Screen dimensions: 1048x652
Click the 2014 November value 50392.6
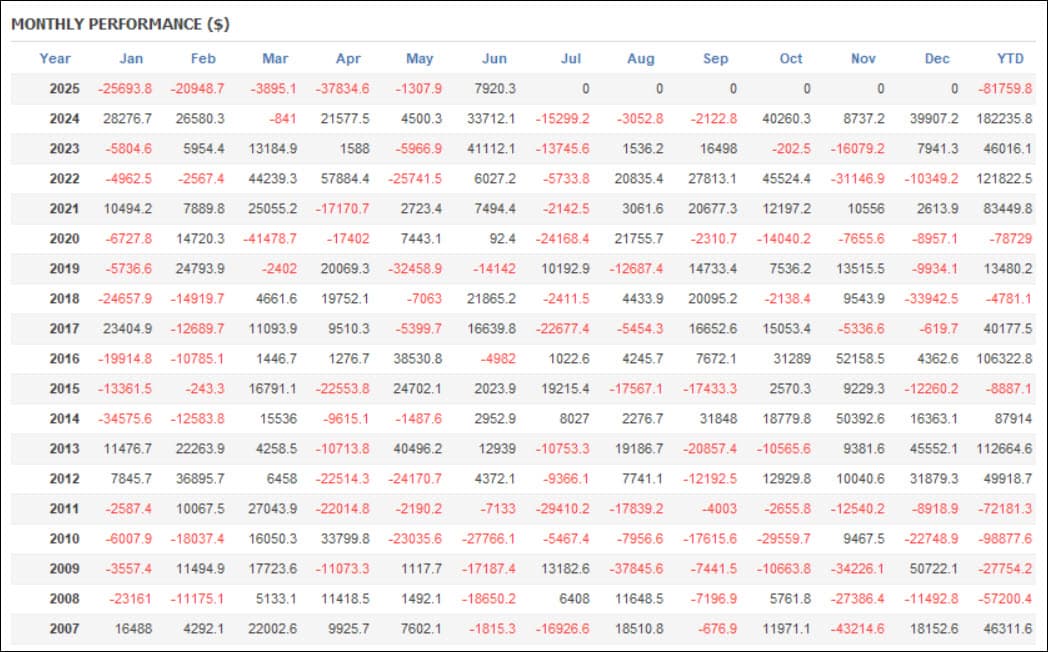pyautogui.click(x=860, y=420)
